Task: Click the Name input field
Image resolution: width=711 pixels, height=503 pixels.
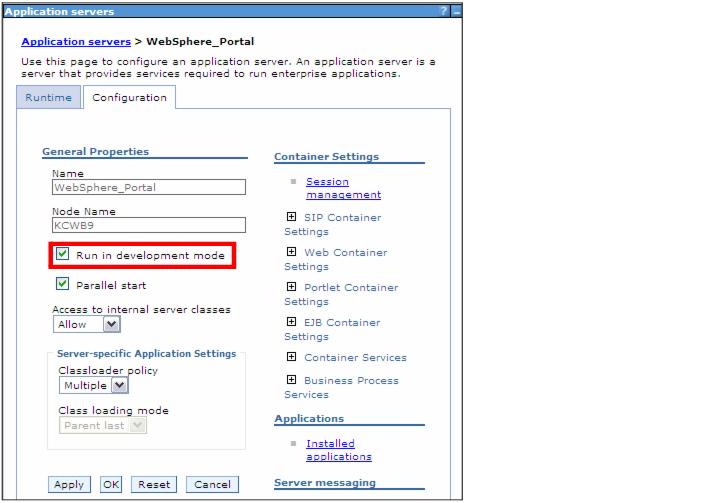Action: (x=149, y=187)
